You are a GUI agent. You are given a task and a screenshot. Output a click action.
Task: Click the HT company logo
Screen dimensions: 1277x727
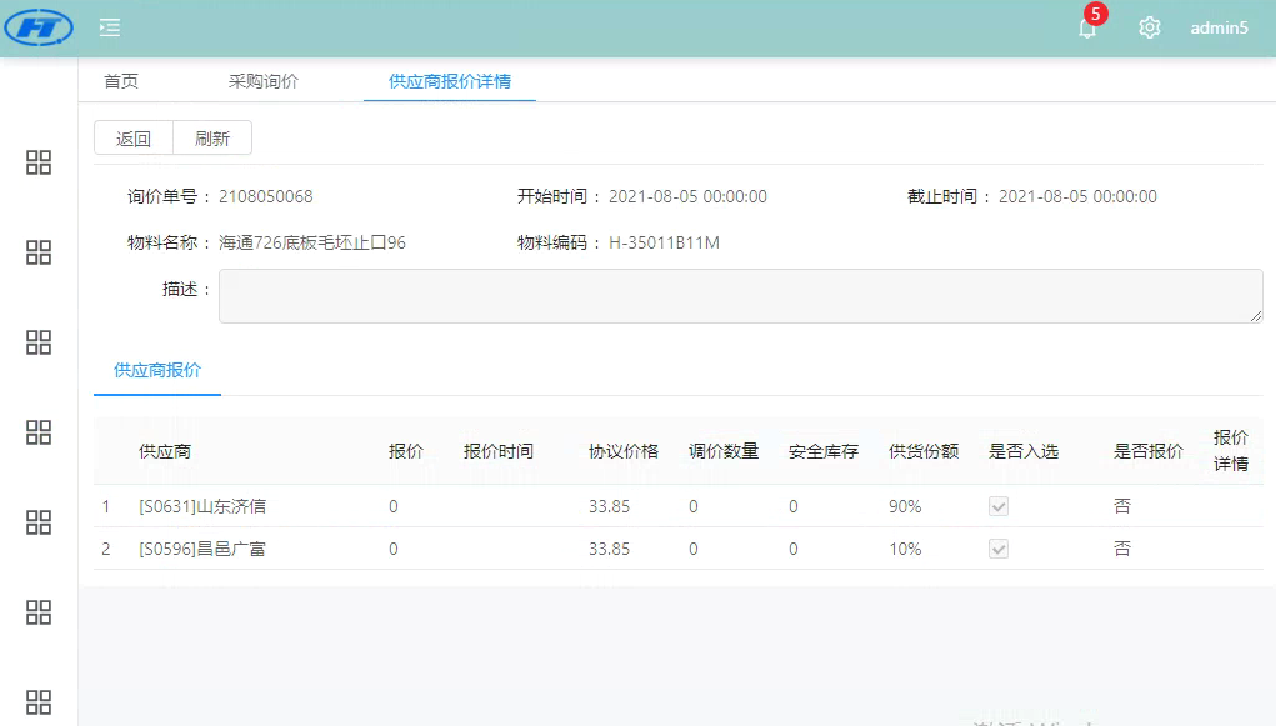[x=40, y=28]
